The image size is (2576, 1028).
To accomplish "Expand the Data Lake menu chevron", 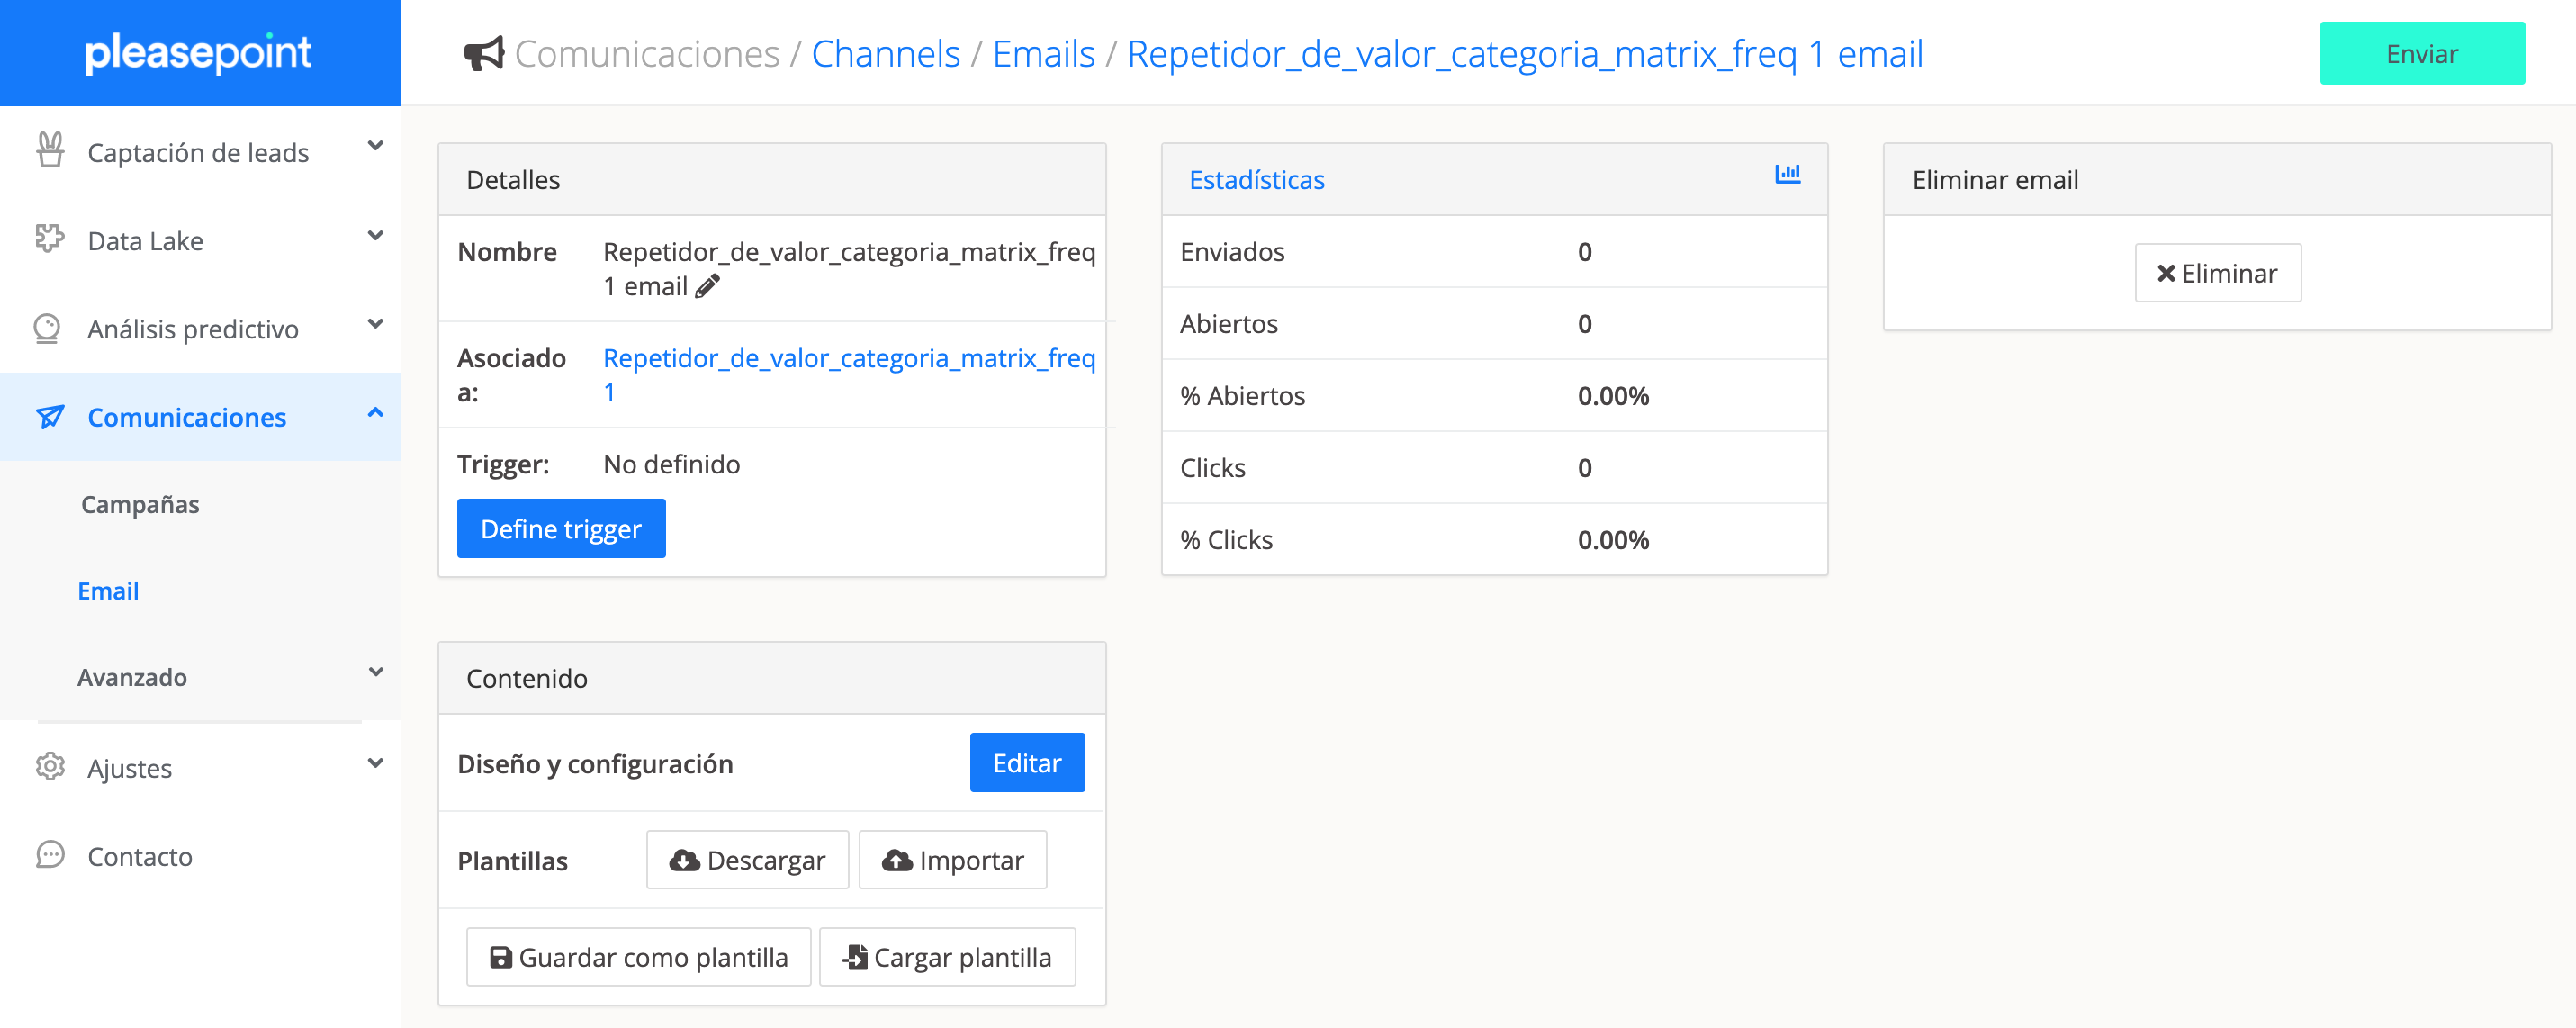I will [375, 236].
